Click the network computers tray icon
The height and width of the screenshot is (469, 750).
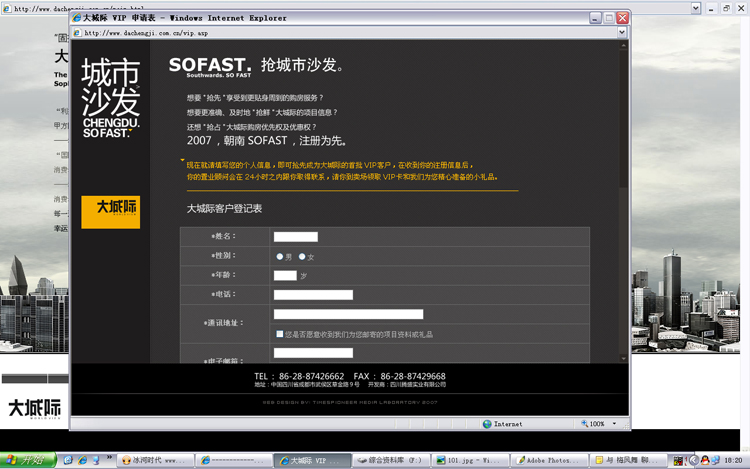(x=716, y=460)
